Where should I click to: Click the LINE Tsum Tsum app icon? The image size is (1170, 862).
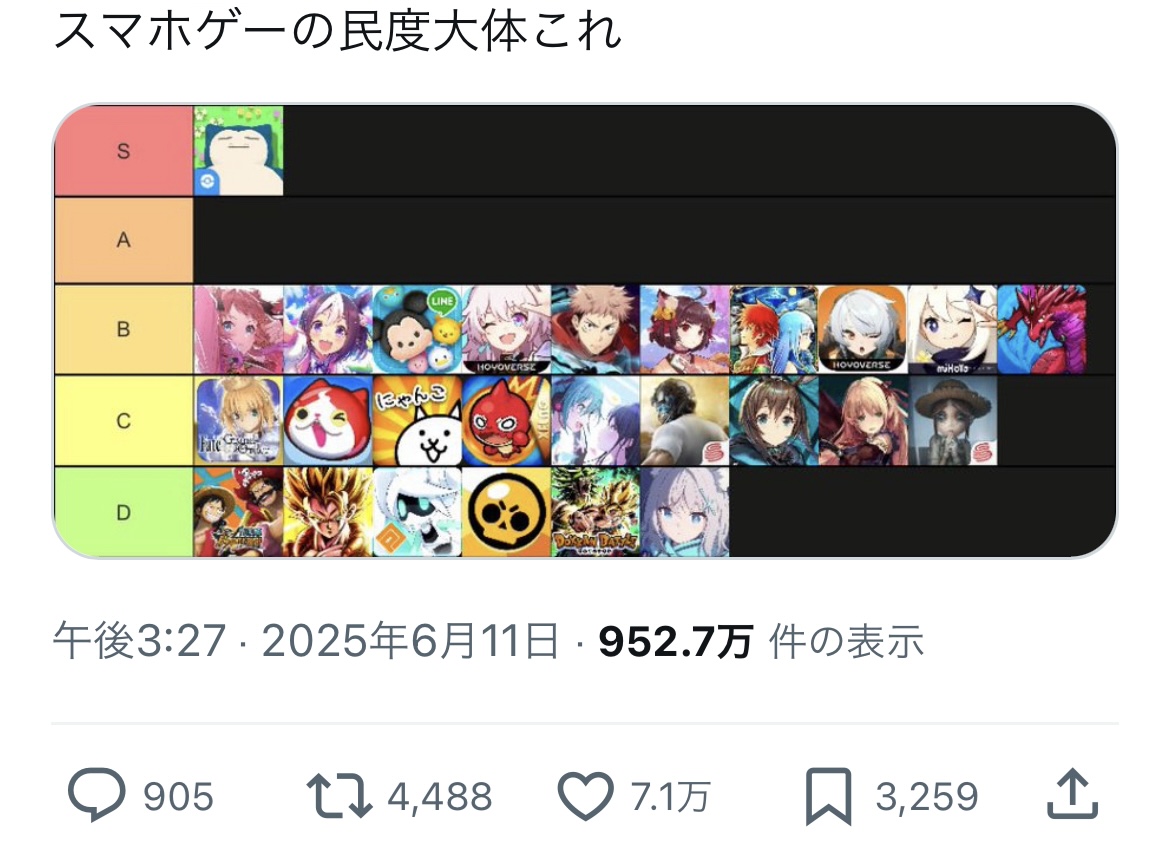417,329
